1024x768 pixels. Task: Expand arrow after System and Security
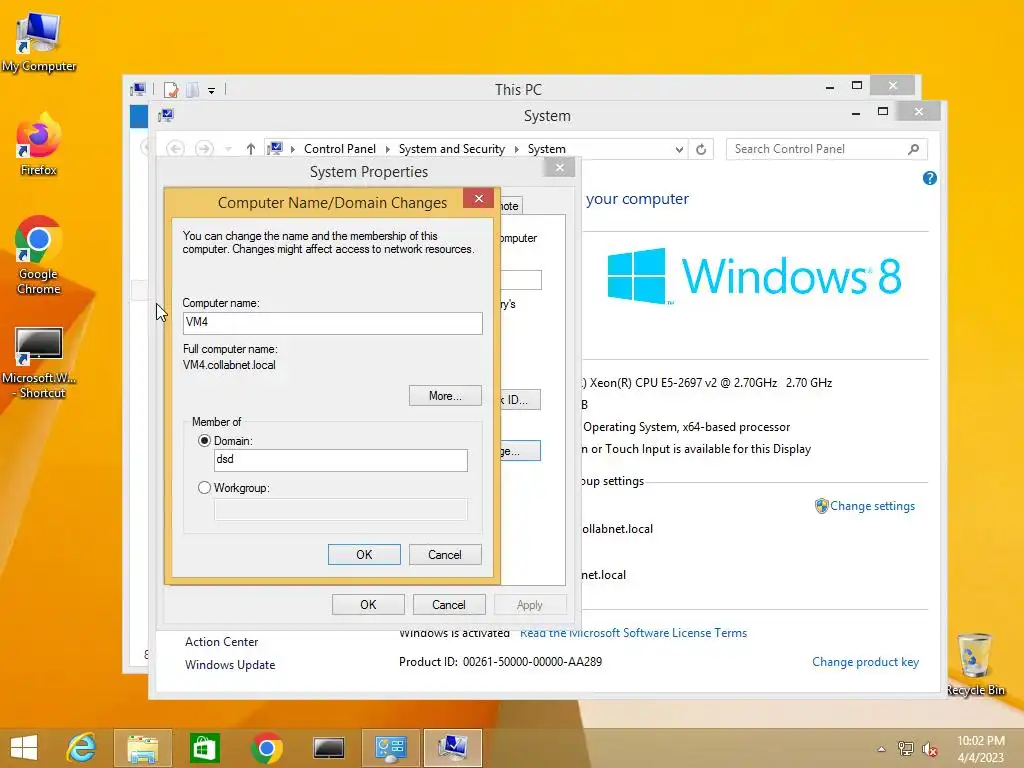pyautogui.click(x=516, y=150)
